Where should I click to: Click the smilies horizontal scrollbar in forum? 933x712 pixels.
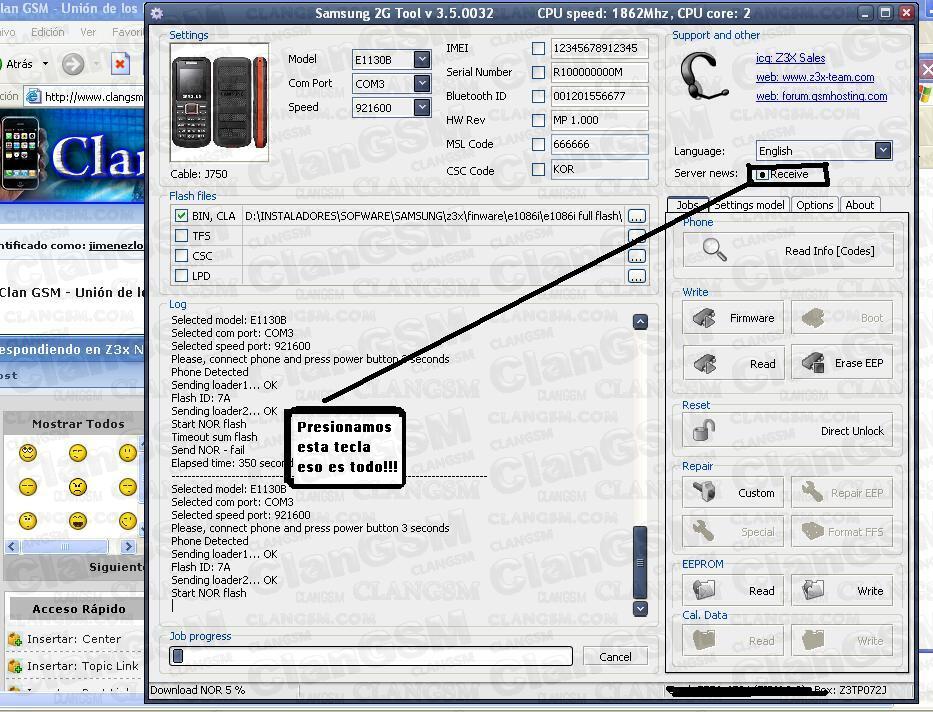(x=70, y=546)
